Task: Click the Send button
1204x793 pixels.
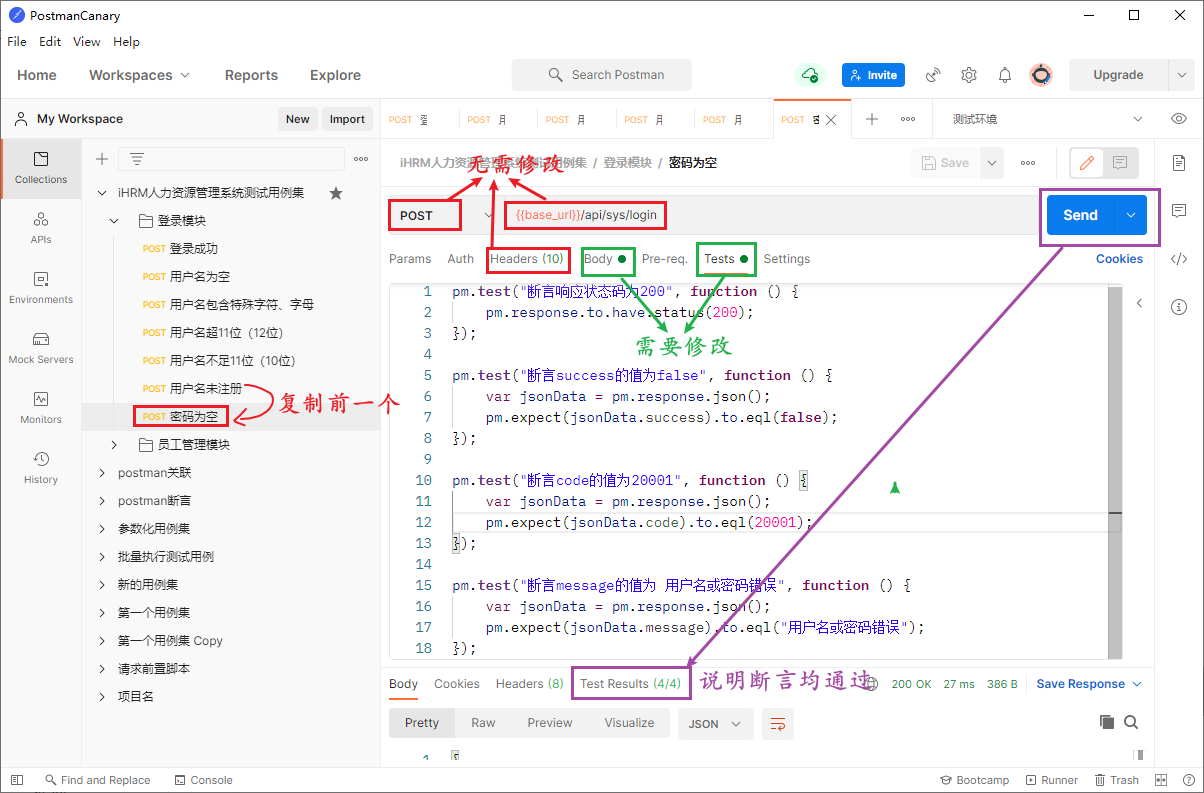Action: pyautogui.click(x=1079, y=214)
